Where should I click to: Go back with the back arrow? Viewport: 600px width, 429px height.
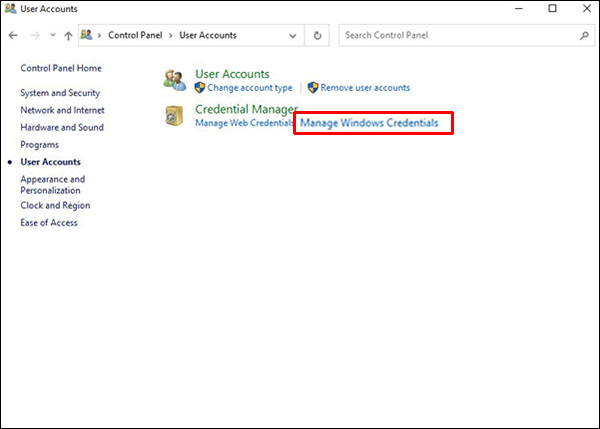click(13, 36)
